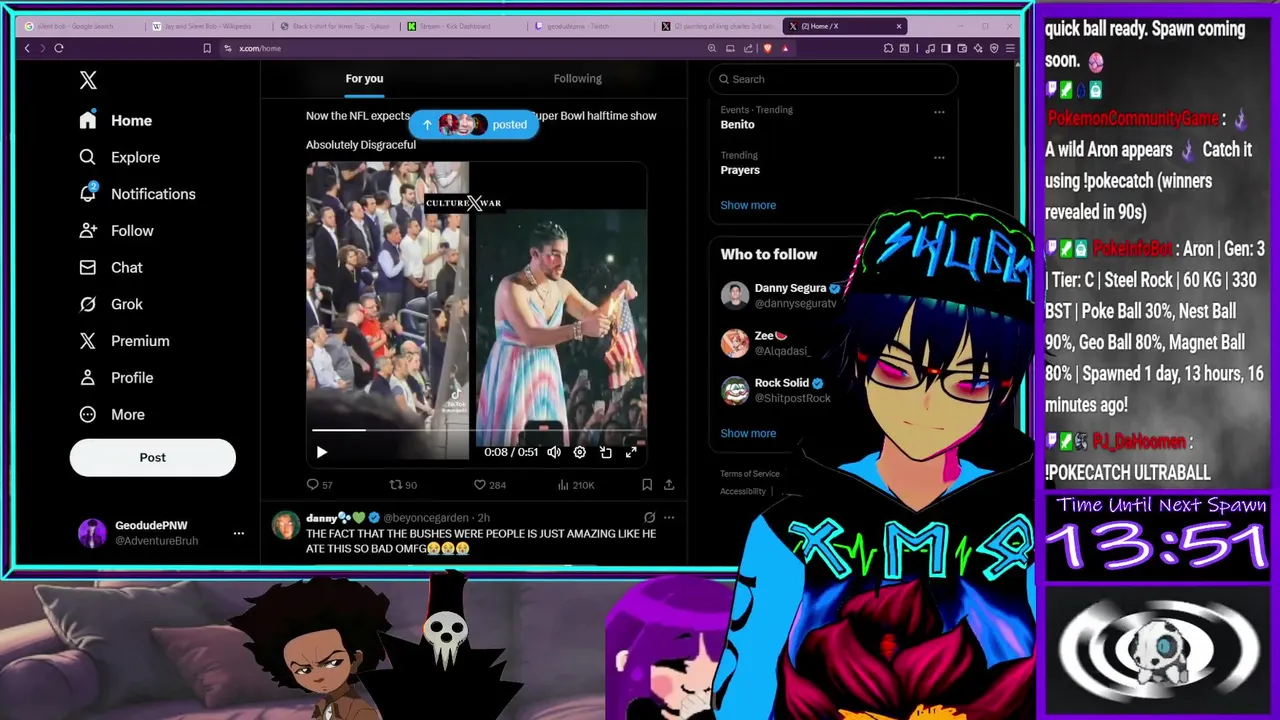Click Grok icon on danny's post

point(649,517)
